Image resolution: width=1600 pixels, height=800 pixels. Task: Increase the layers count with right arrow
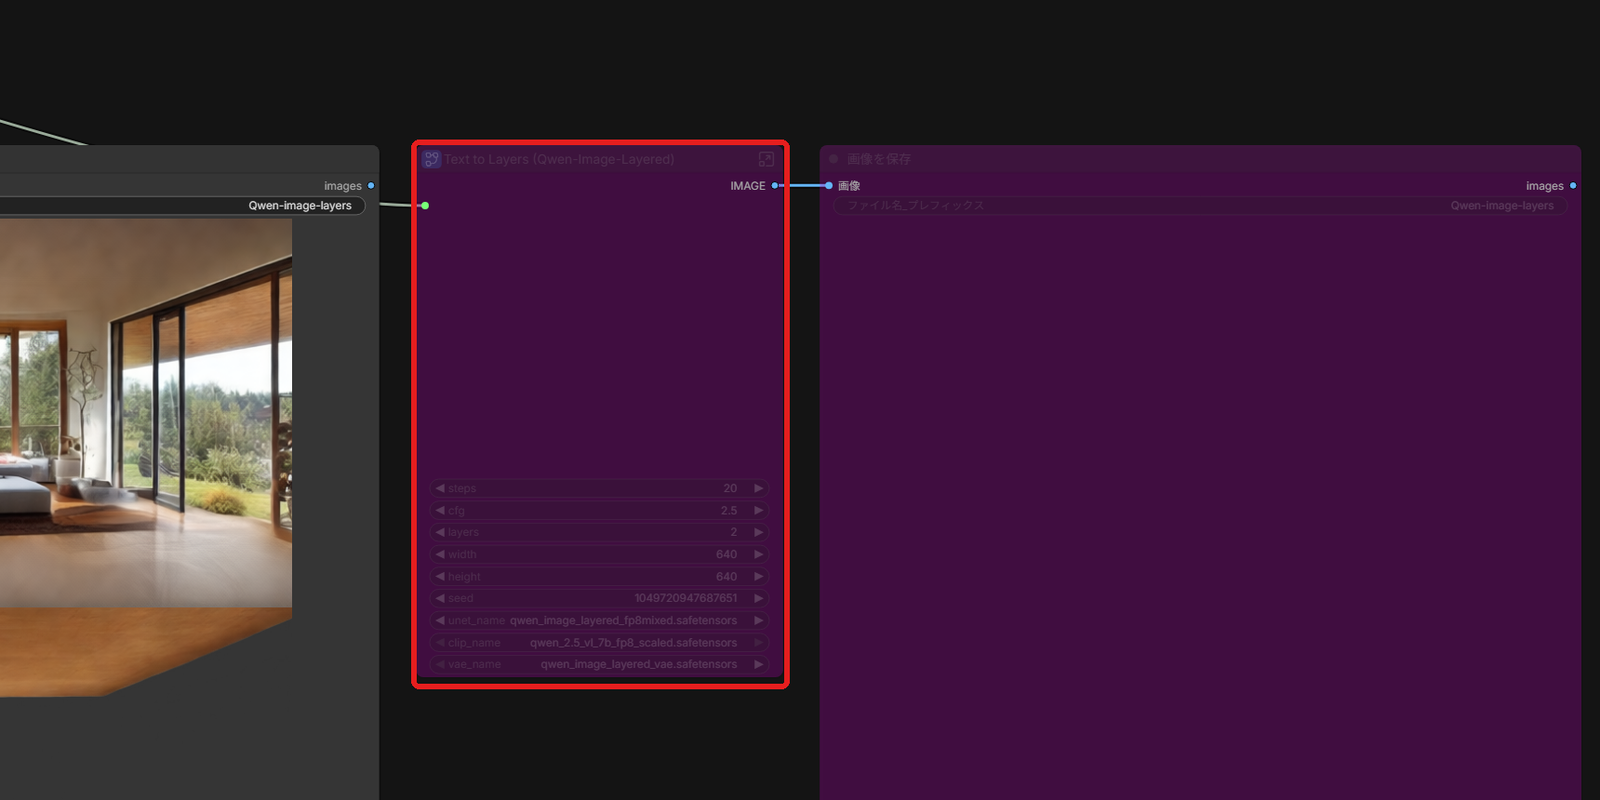point(759,532)
